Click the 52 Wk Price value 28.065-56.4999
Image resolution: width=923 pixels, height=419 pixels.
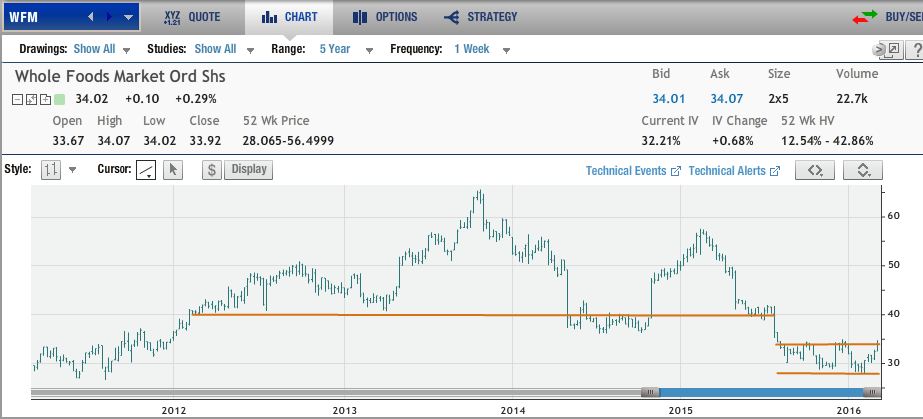(x=288, y=141)
